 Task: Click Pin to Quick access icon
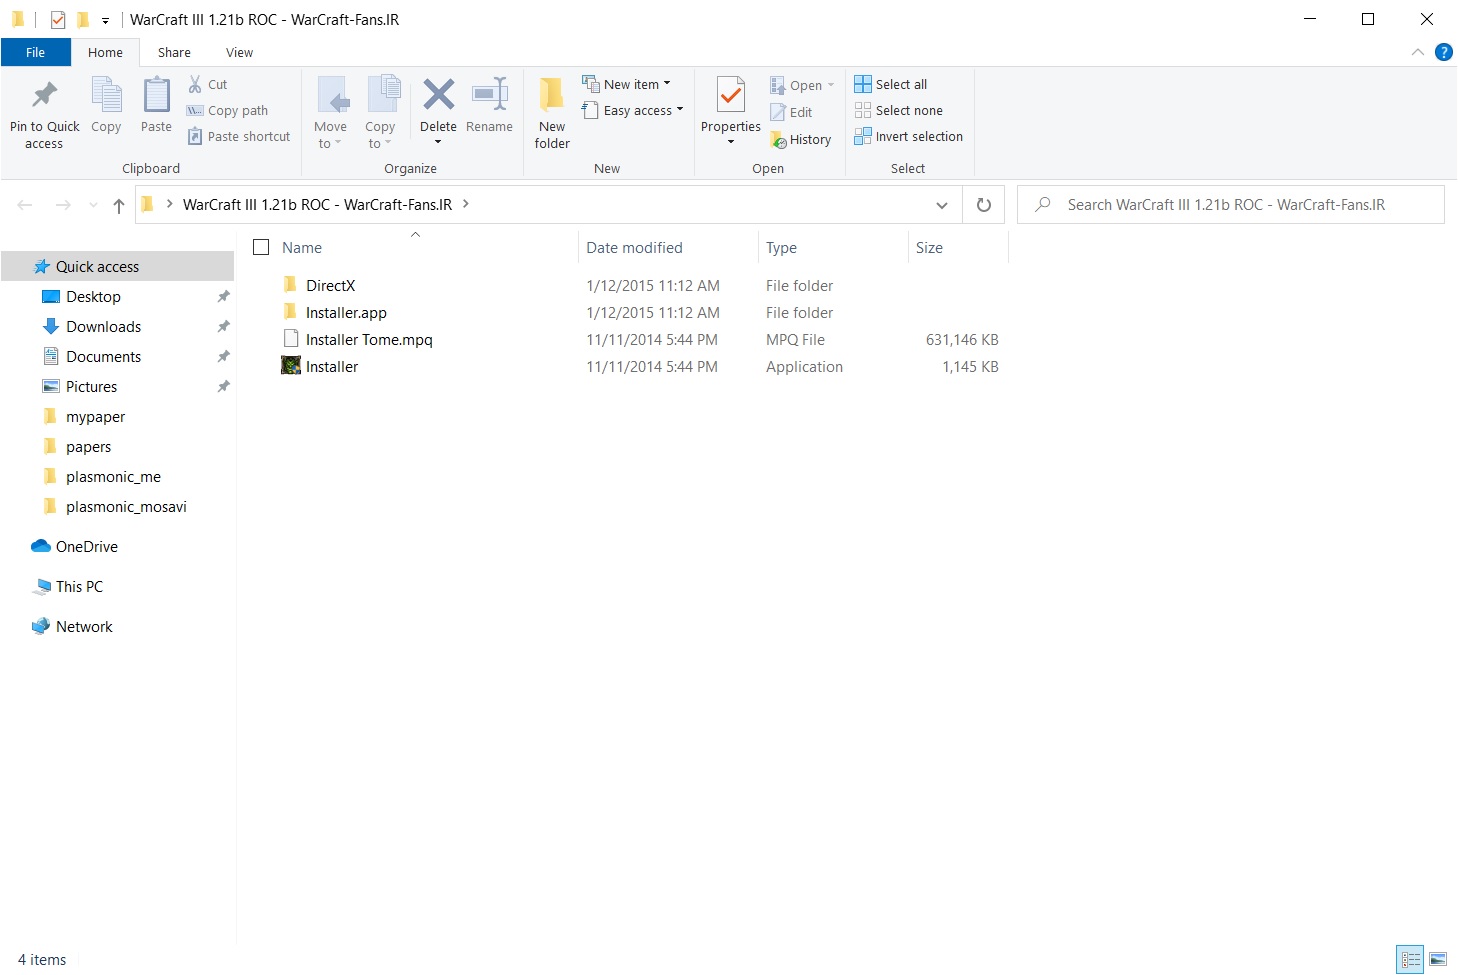point(44,95)
